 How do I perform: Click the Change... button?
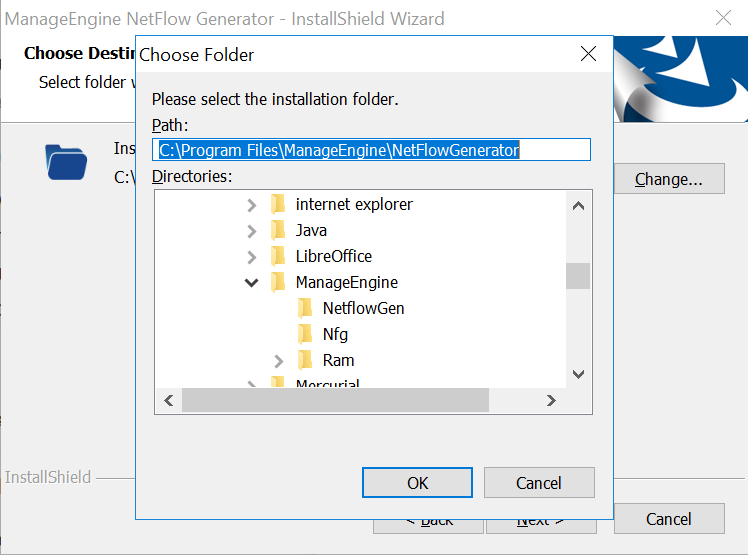coord(668,180)
